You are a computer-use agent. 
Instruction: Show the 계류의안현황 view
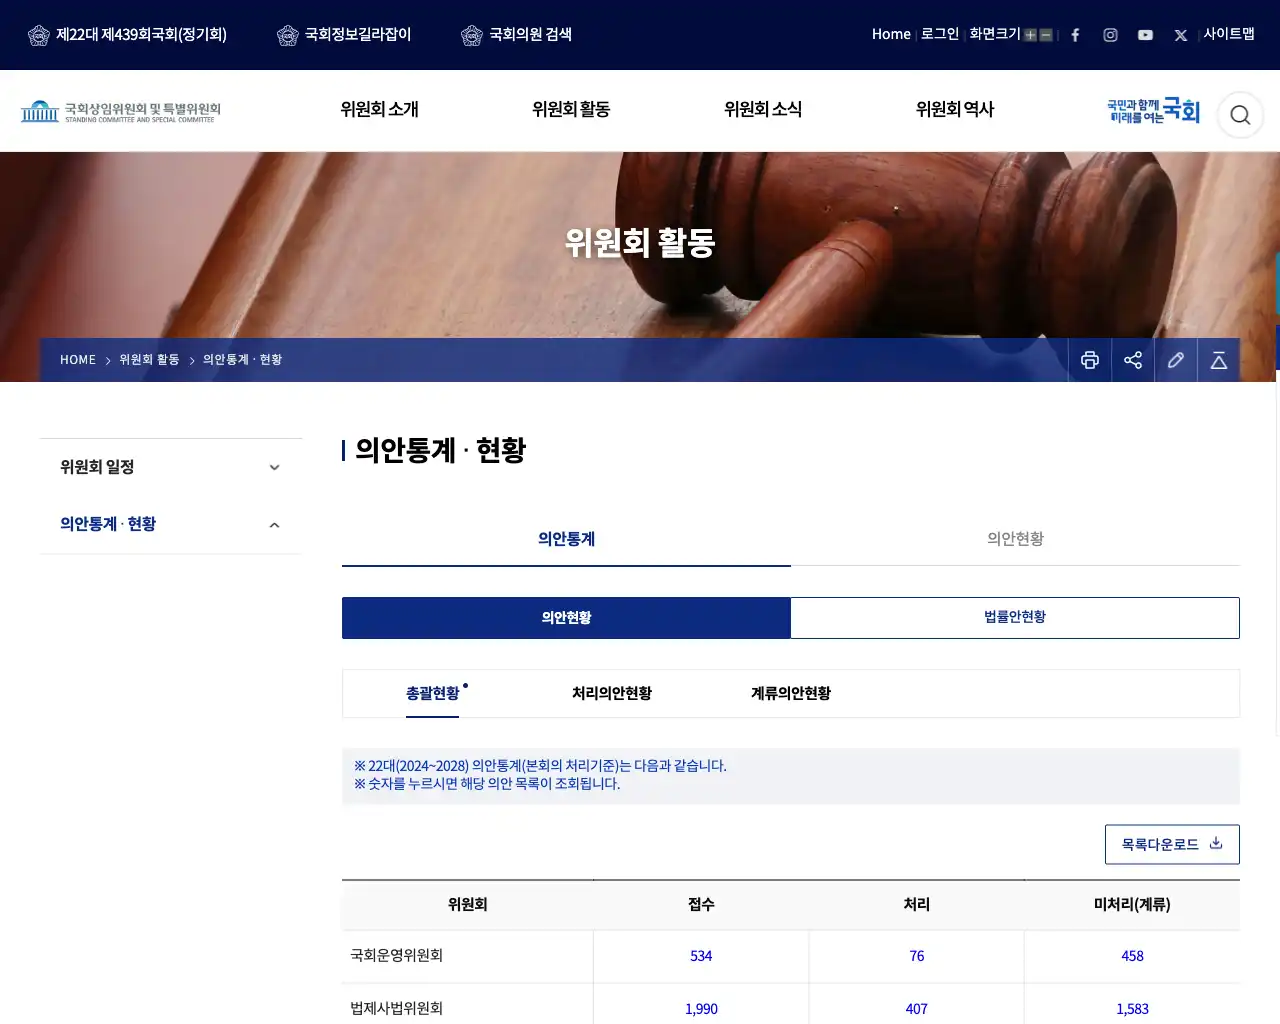(x=791, y=693)
